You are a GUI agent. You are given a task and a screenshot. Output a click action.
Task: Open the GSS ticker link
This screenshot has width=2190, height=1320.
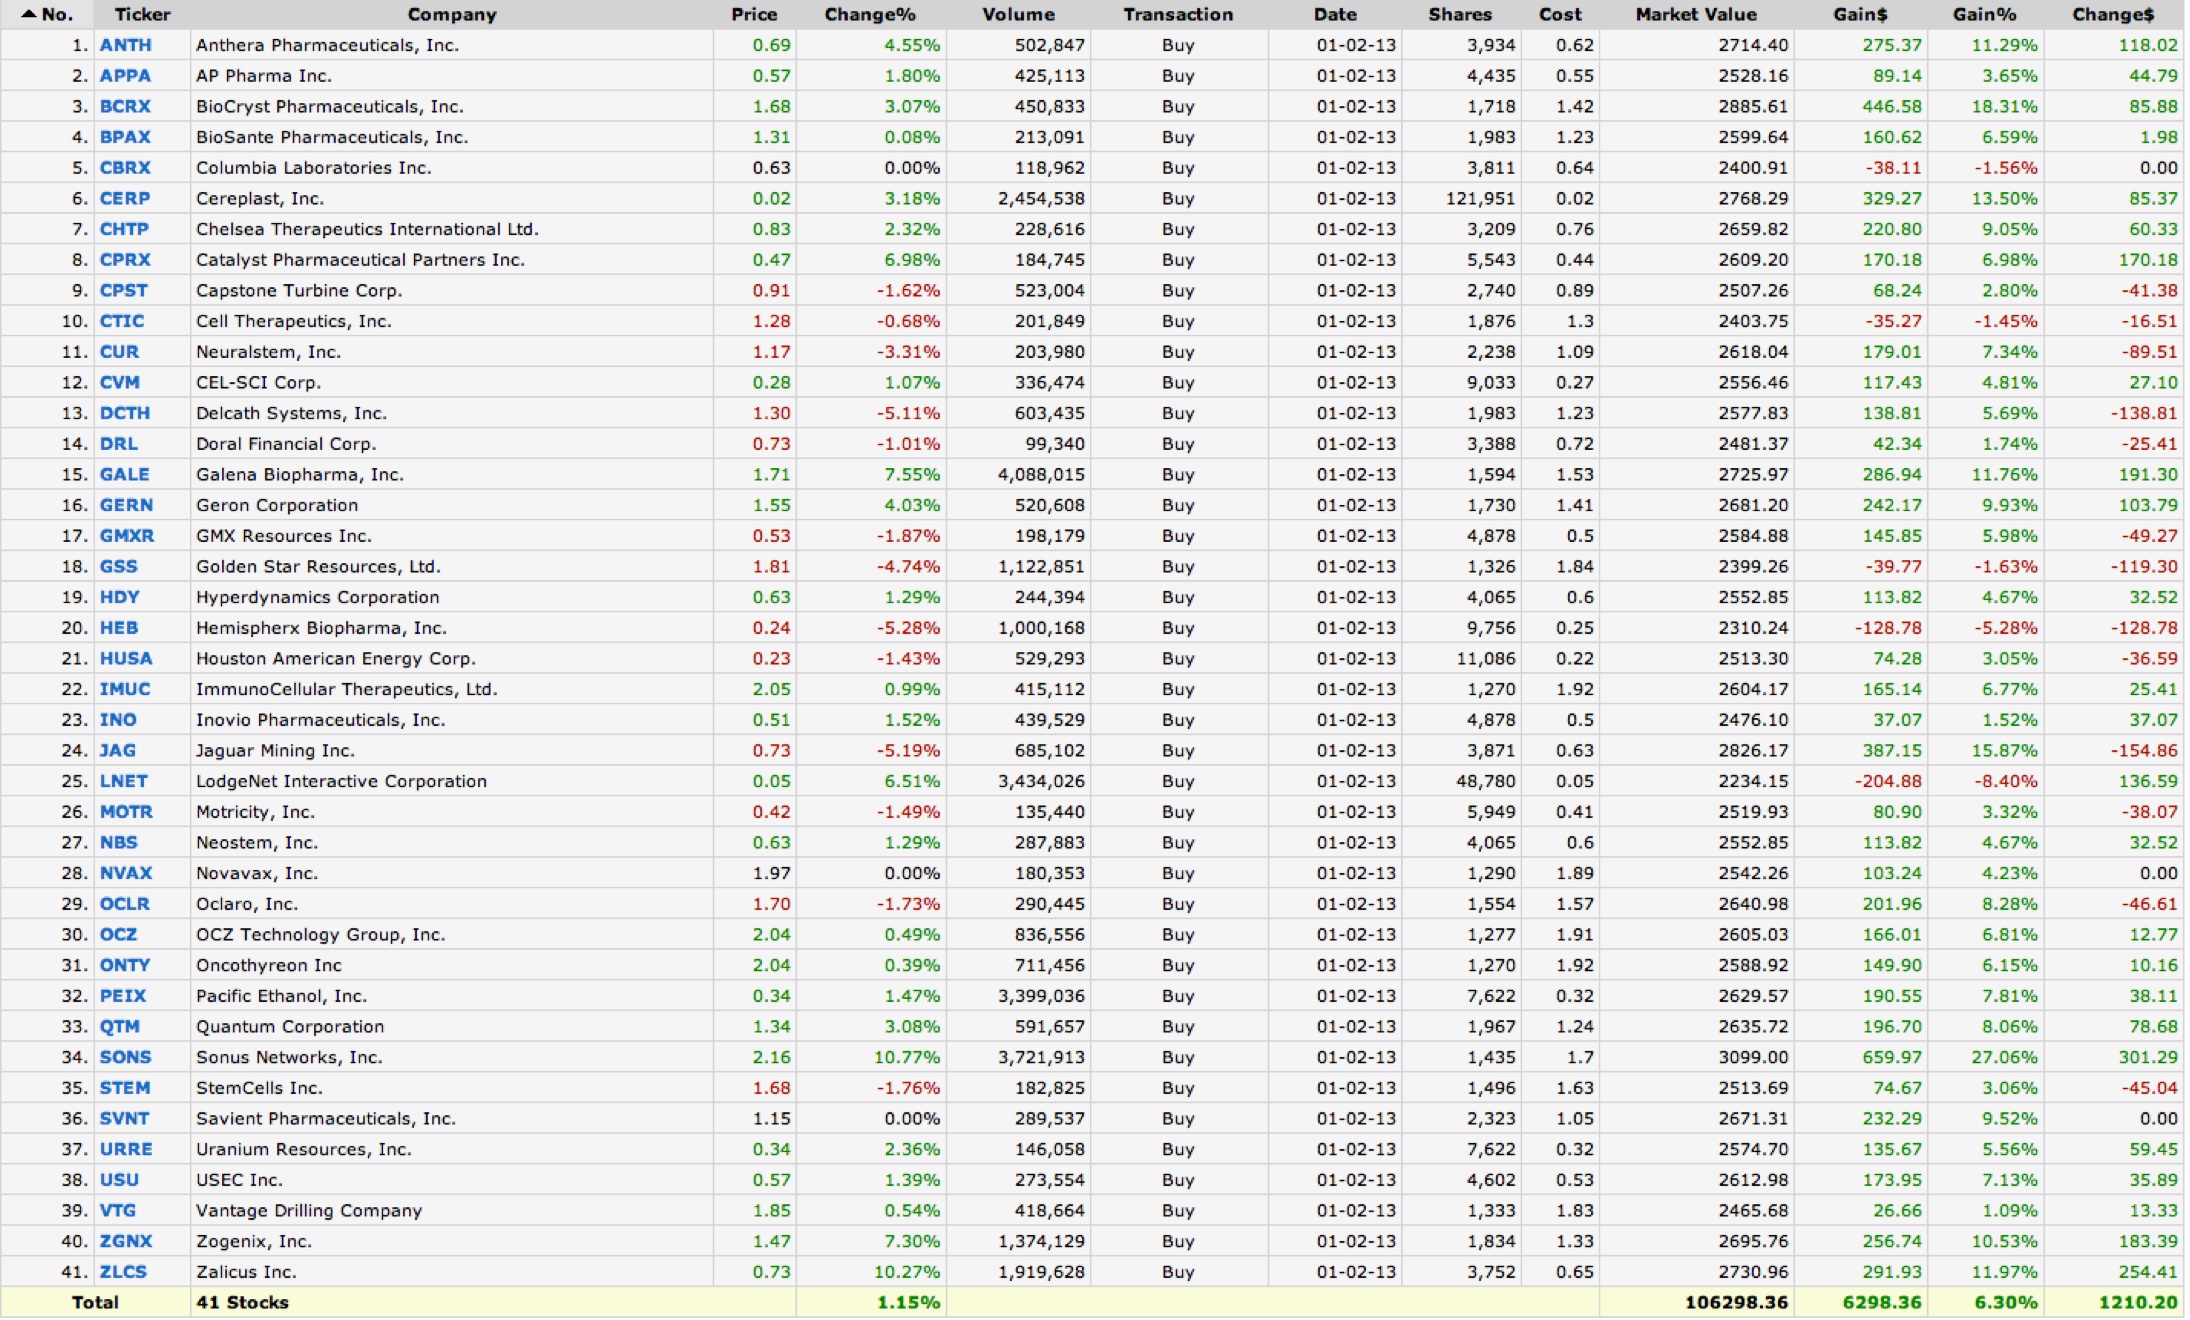point(118,566)
